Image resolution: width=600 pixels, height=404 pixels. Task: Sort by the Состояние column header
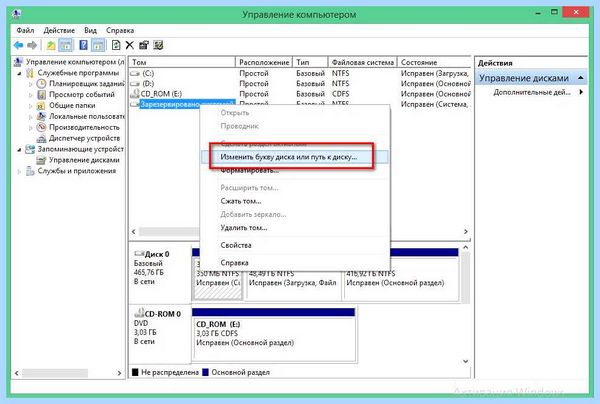434,62
